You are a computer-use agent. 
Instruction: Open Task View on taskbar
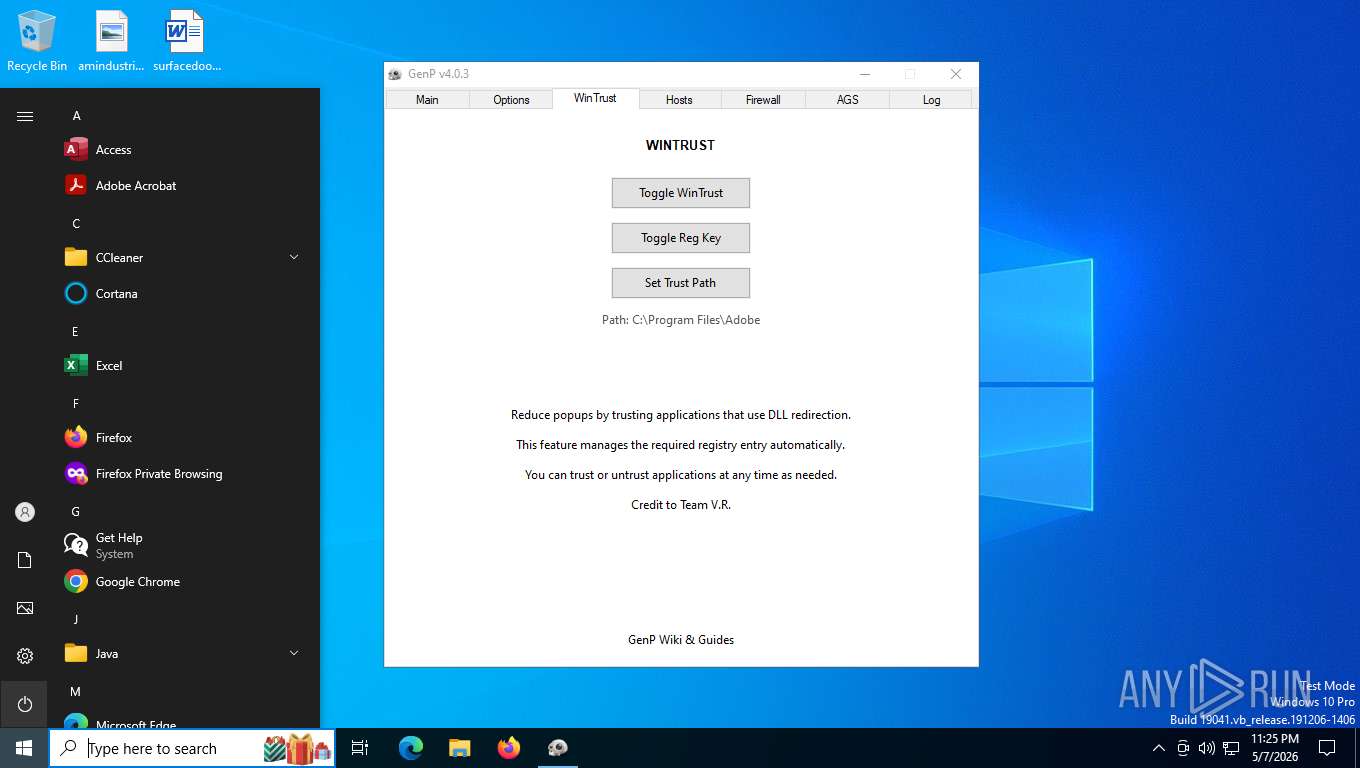click(x=360, y=748)
